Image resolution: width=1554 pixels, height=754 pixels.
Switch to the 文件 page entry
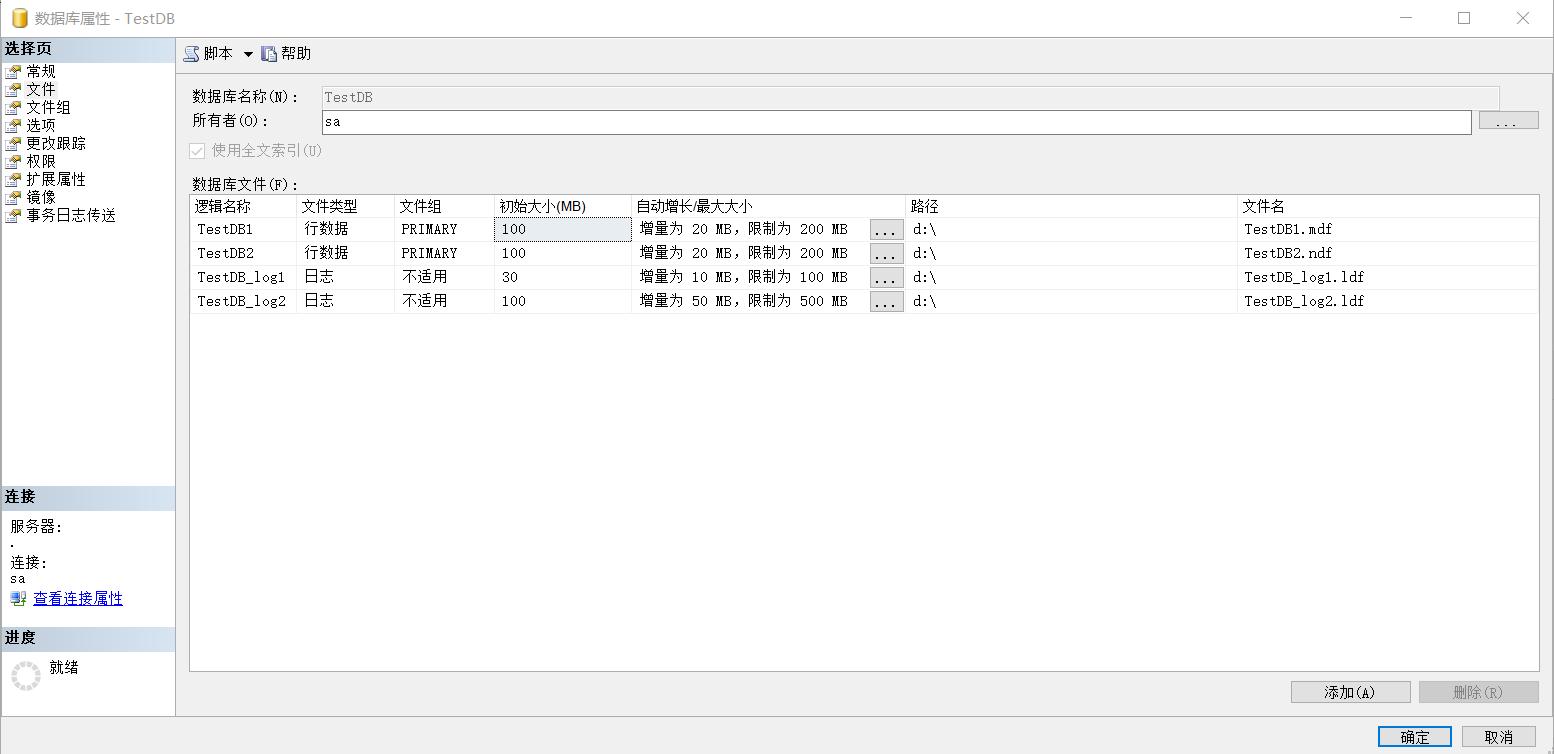[x=40, y=89]
